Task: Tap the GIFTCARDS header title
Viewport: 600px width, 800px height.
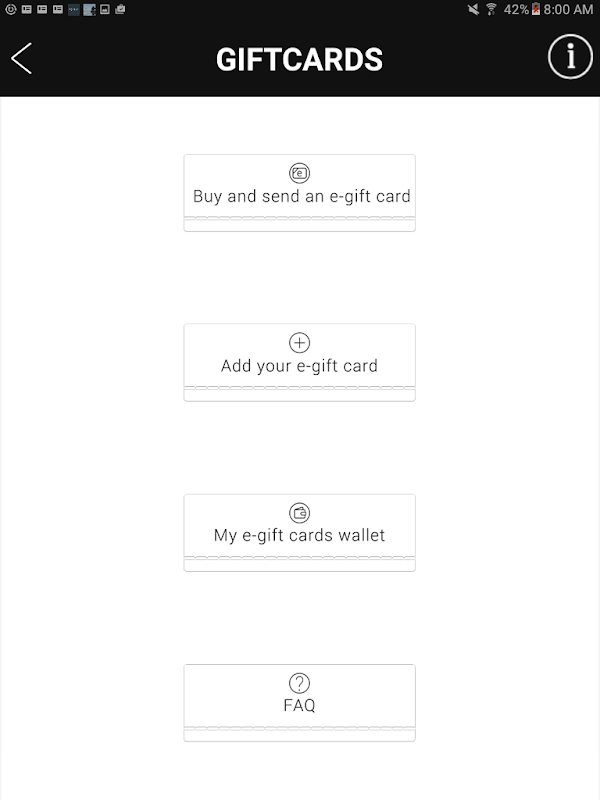Action: 299,59
